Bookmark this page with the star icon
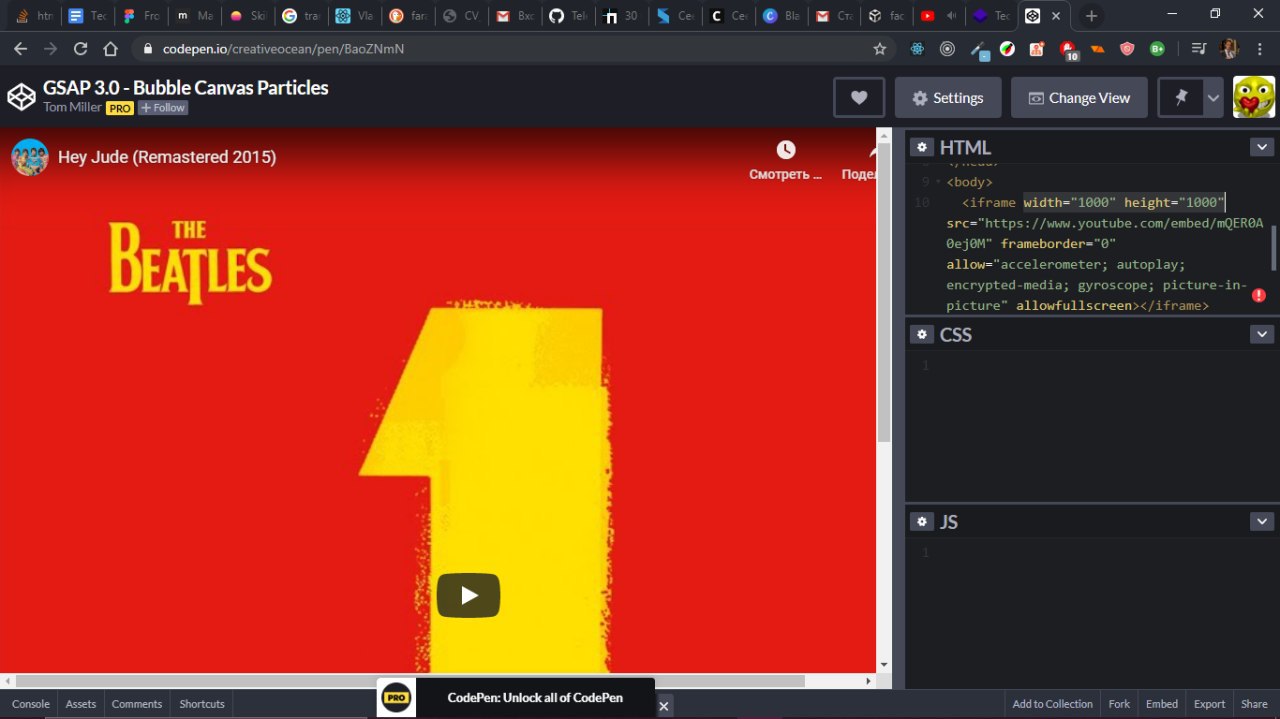Image resolution: width=1280 pixels, height=719 pixels. pyautogui.click(x=880, y=48)
